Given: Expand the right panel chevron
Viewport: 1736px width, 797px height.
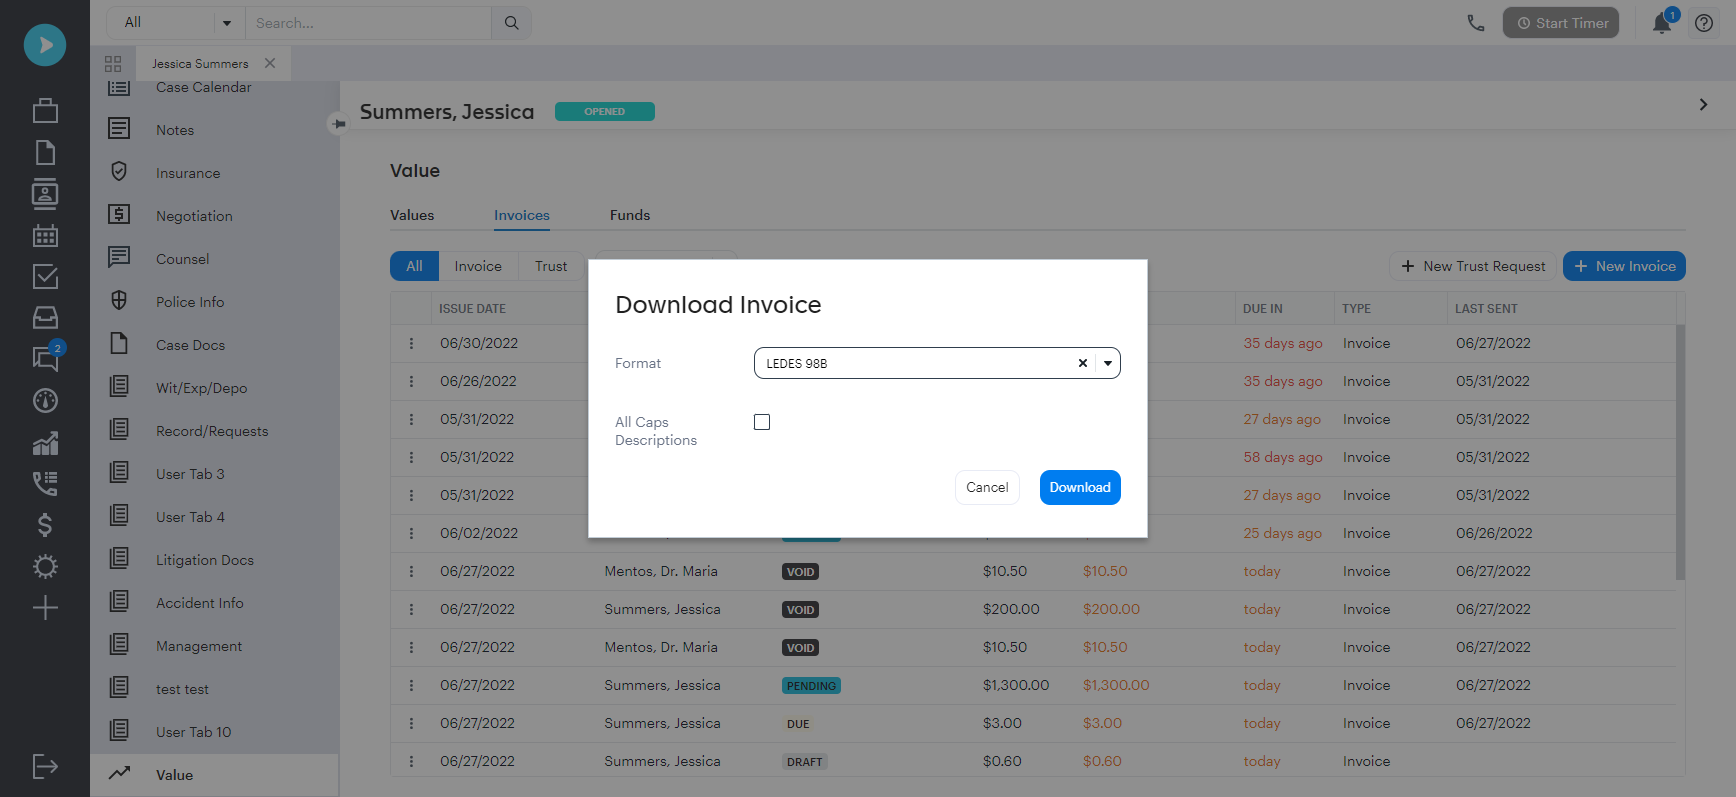Looking at the screenshot, I should pyautogui.click(x=1703, y=105).
